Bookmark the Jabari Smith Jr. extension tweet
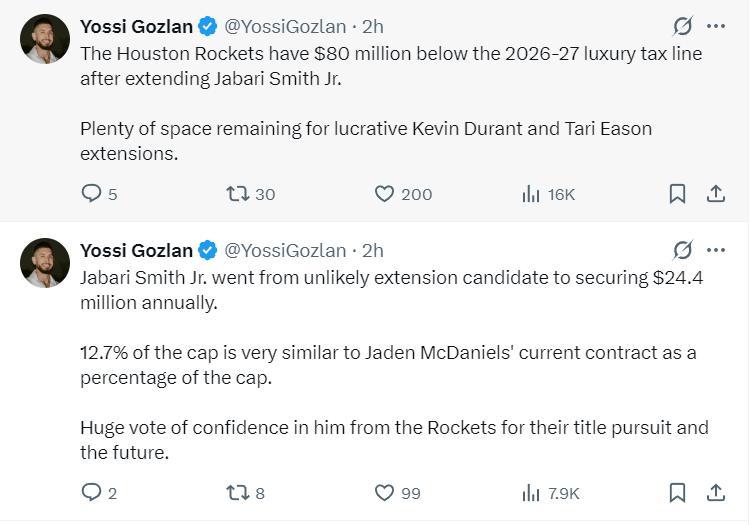The width and height of the screenshot is (751, 525). click(677, 492)
